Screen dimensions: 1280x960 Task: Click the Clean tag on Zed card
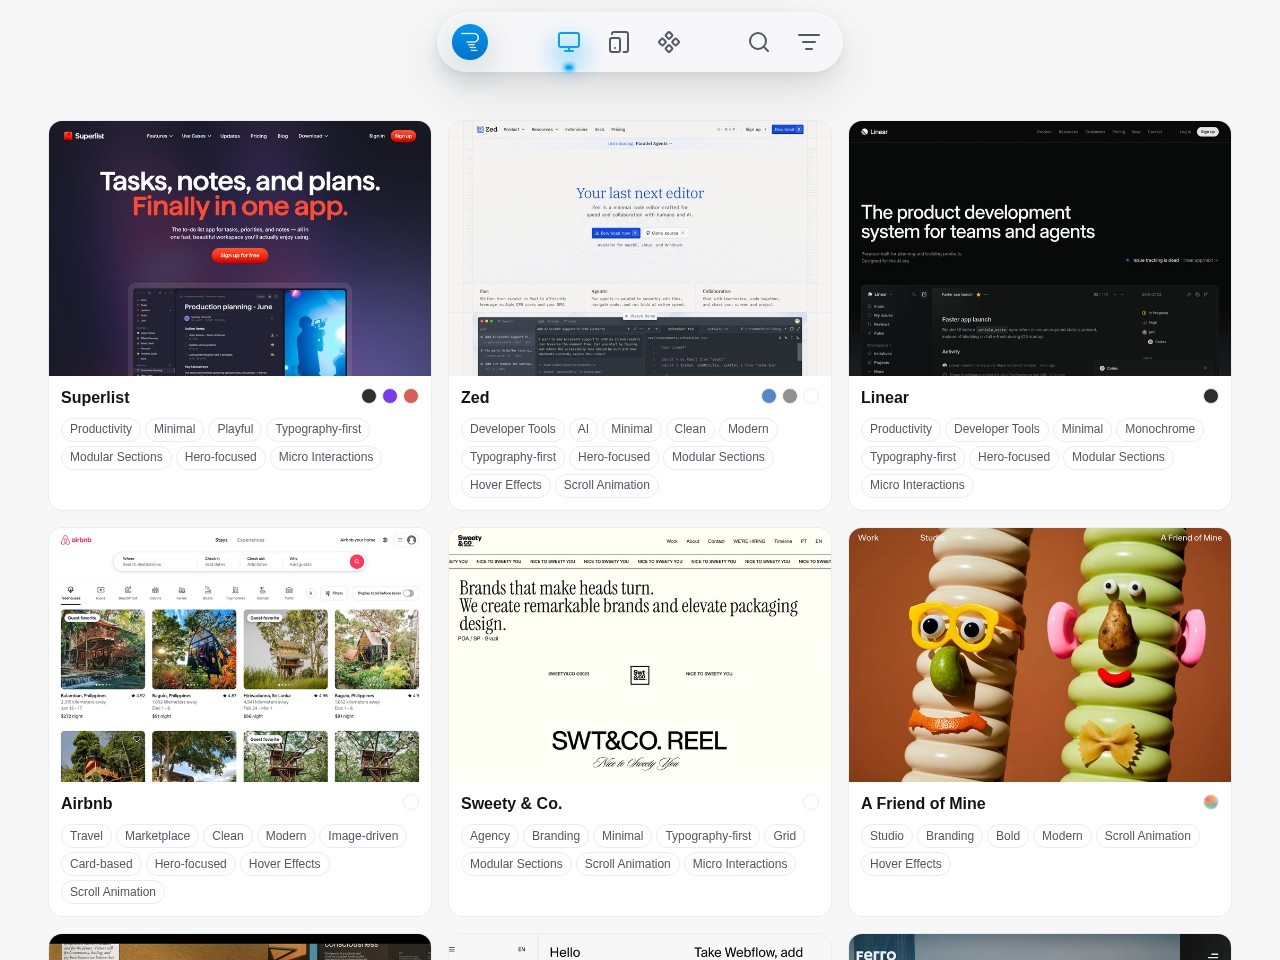pyautogui.click(x=690, y=429)
